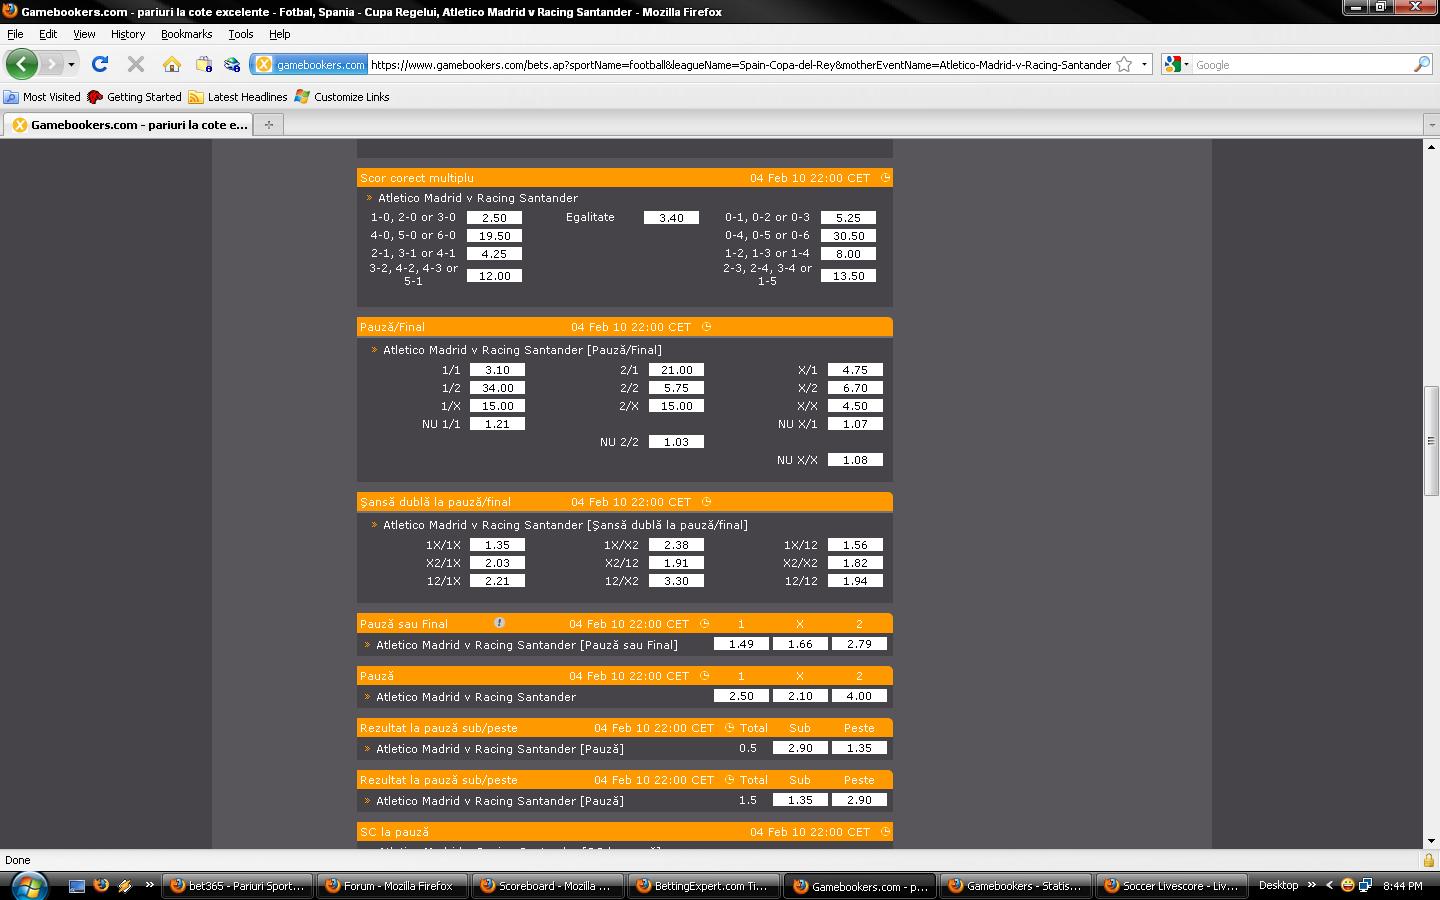
Task: Pick NU 2/2 odds 1.03
Action: click(x=676, y=442)
